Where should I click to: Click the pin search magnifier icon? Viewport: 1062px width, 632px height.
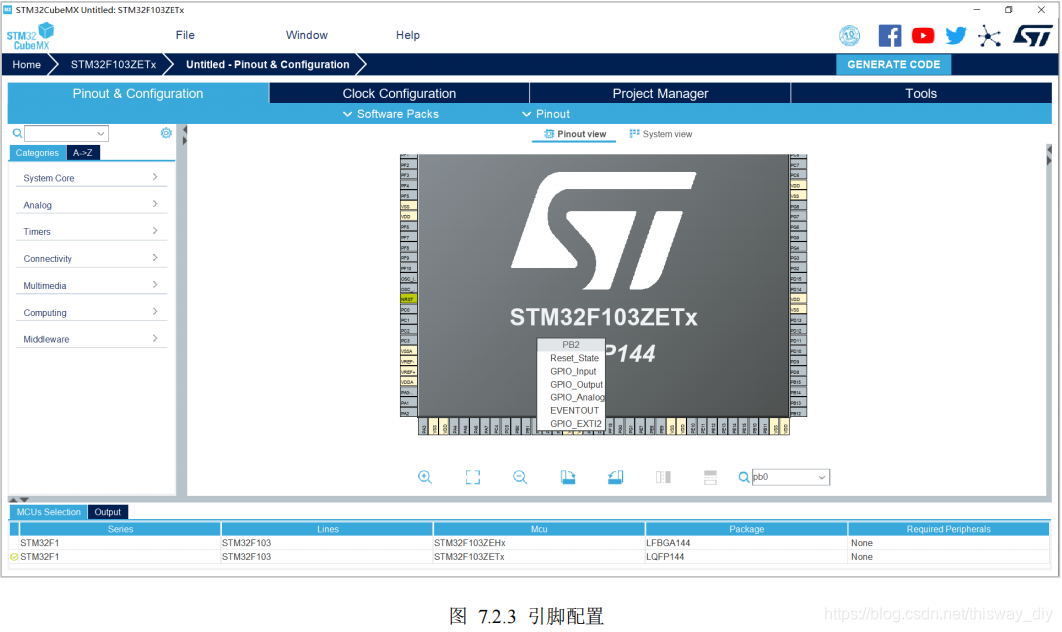(x=744, y=478)
